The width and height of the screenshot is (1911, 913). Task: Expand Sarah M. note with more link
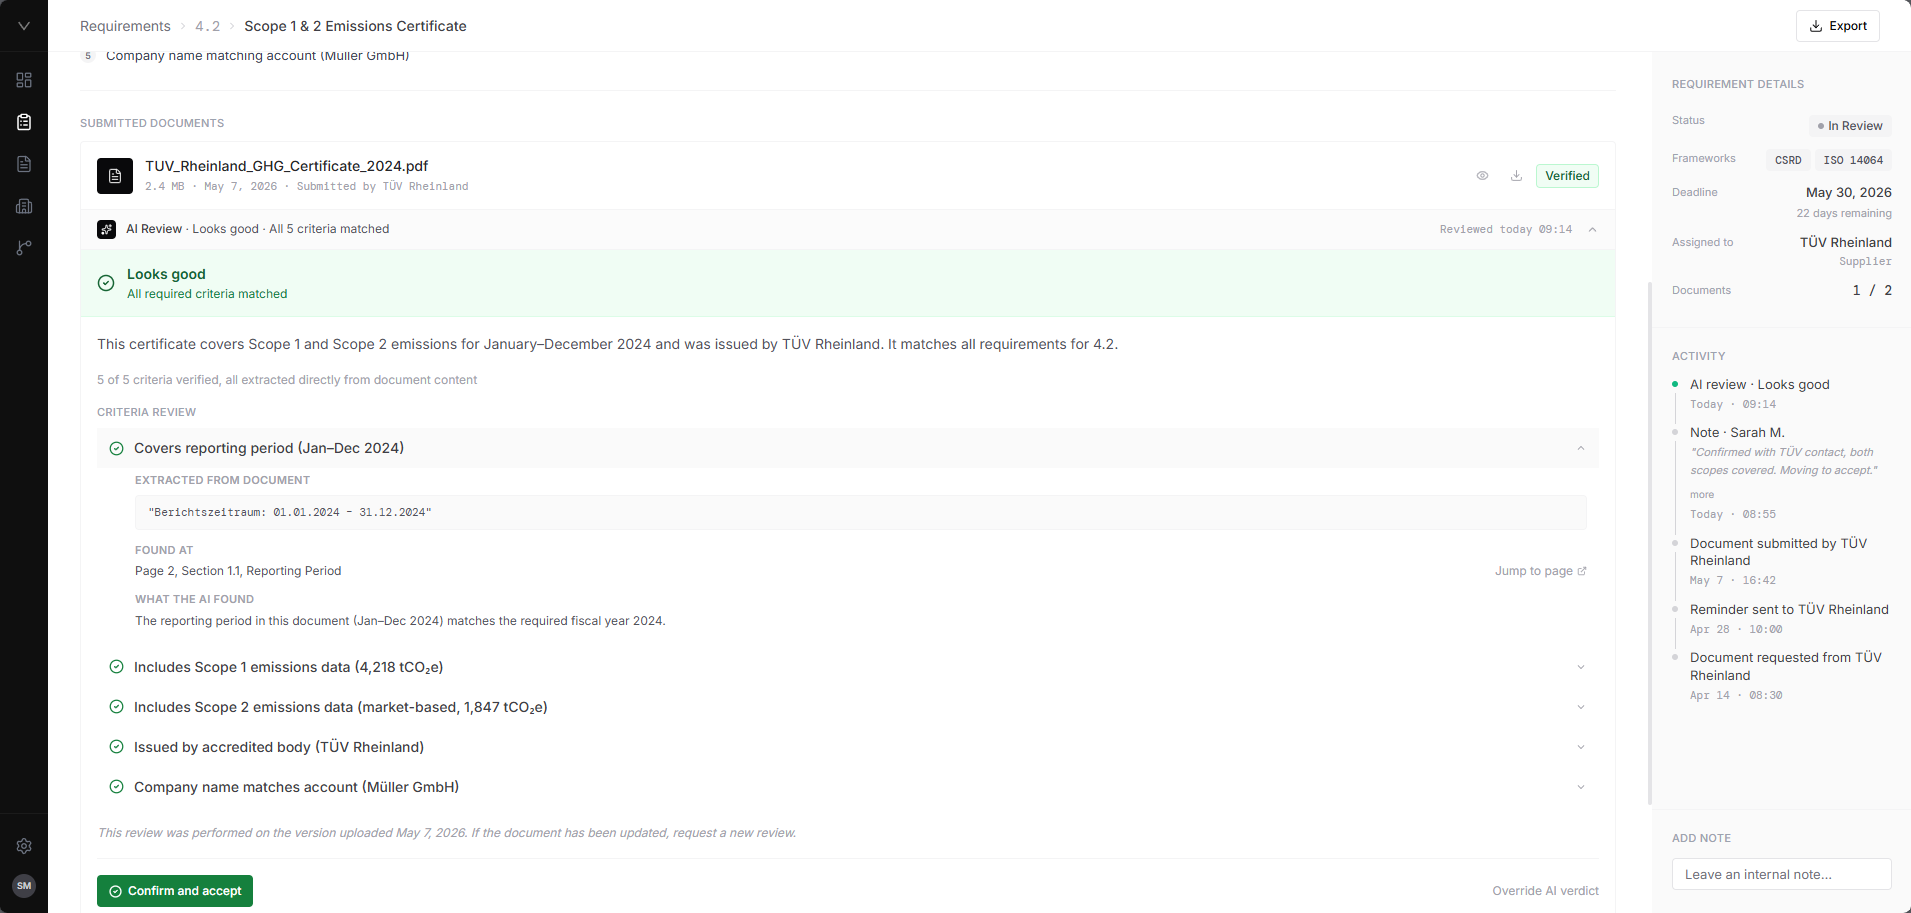click(1702, 495)
